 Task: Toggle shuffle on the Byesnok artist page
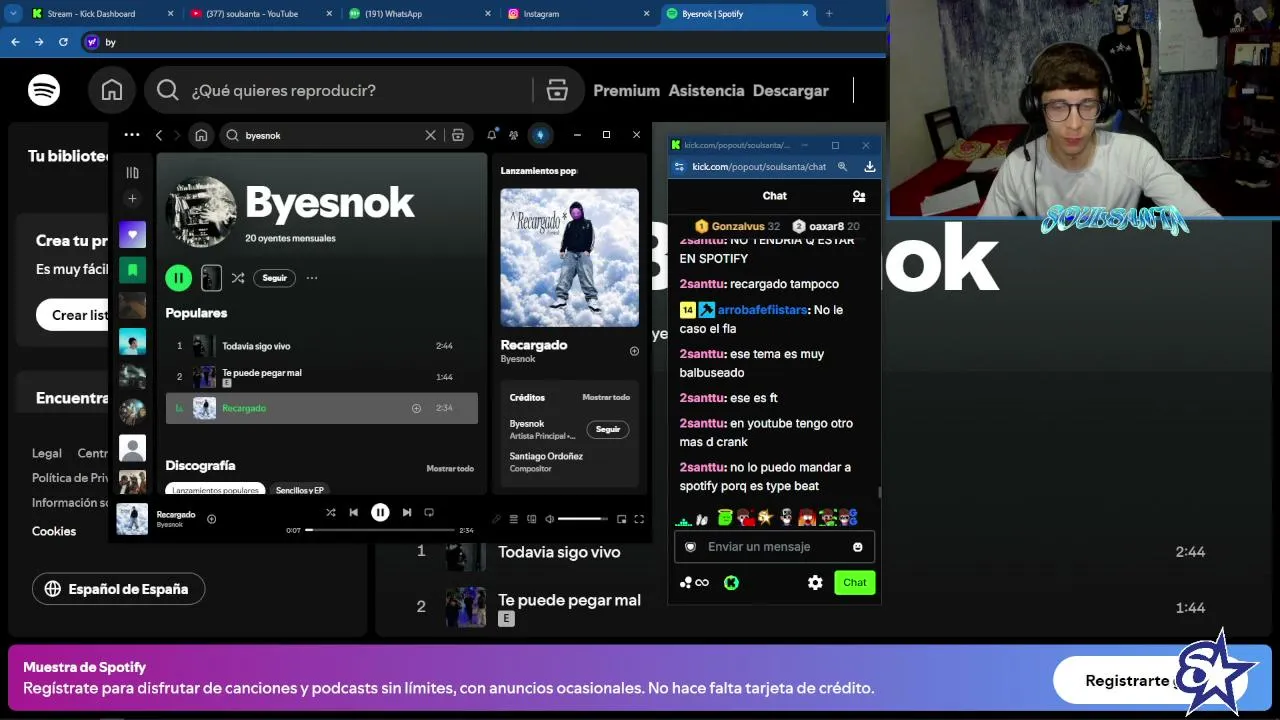(238, 278)
